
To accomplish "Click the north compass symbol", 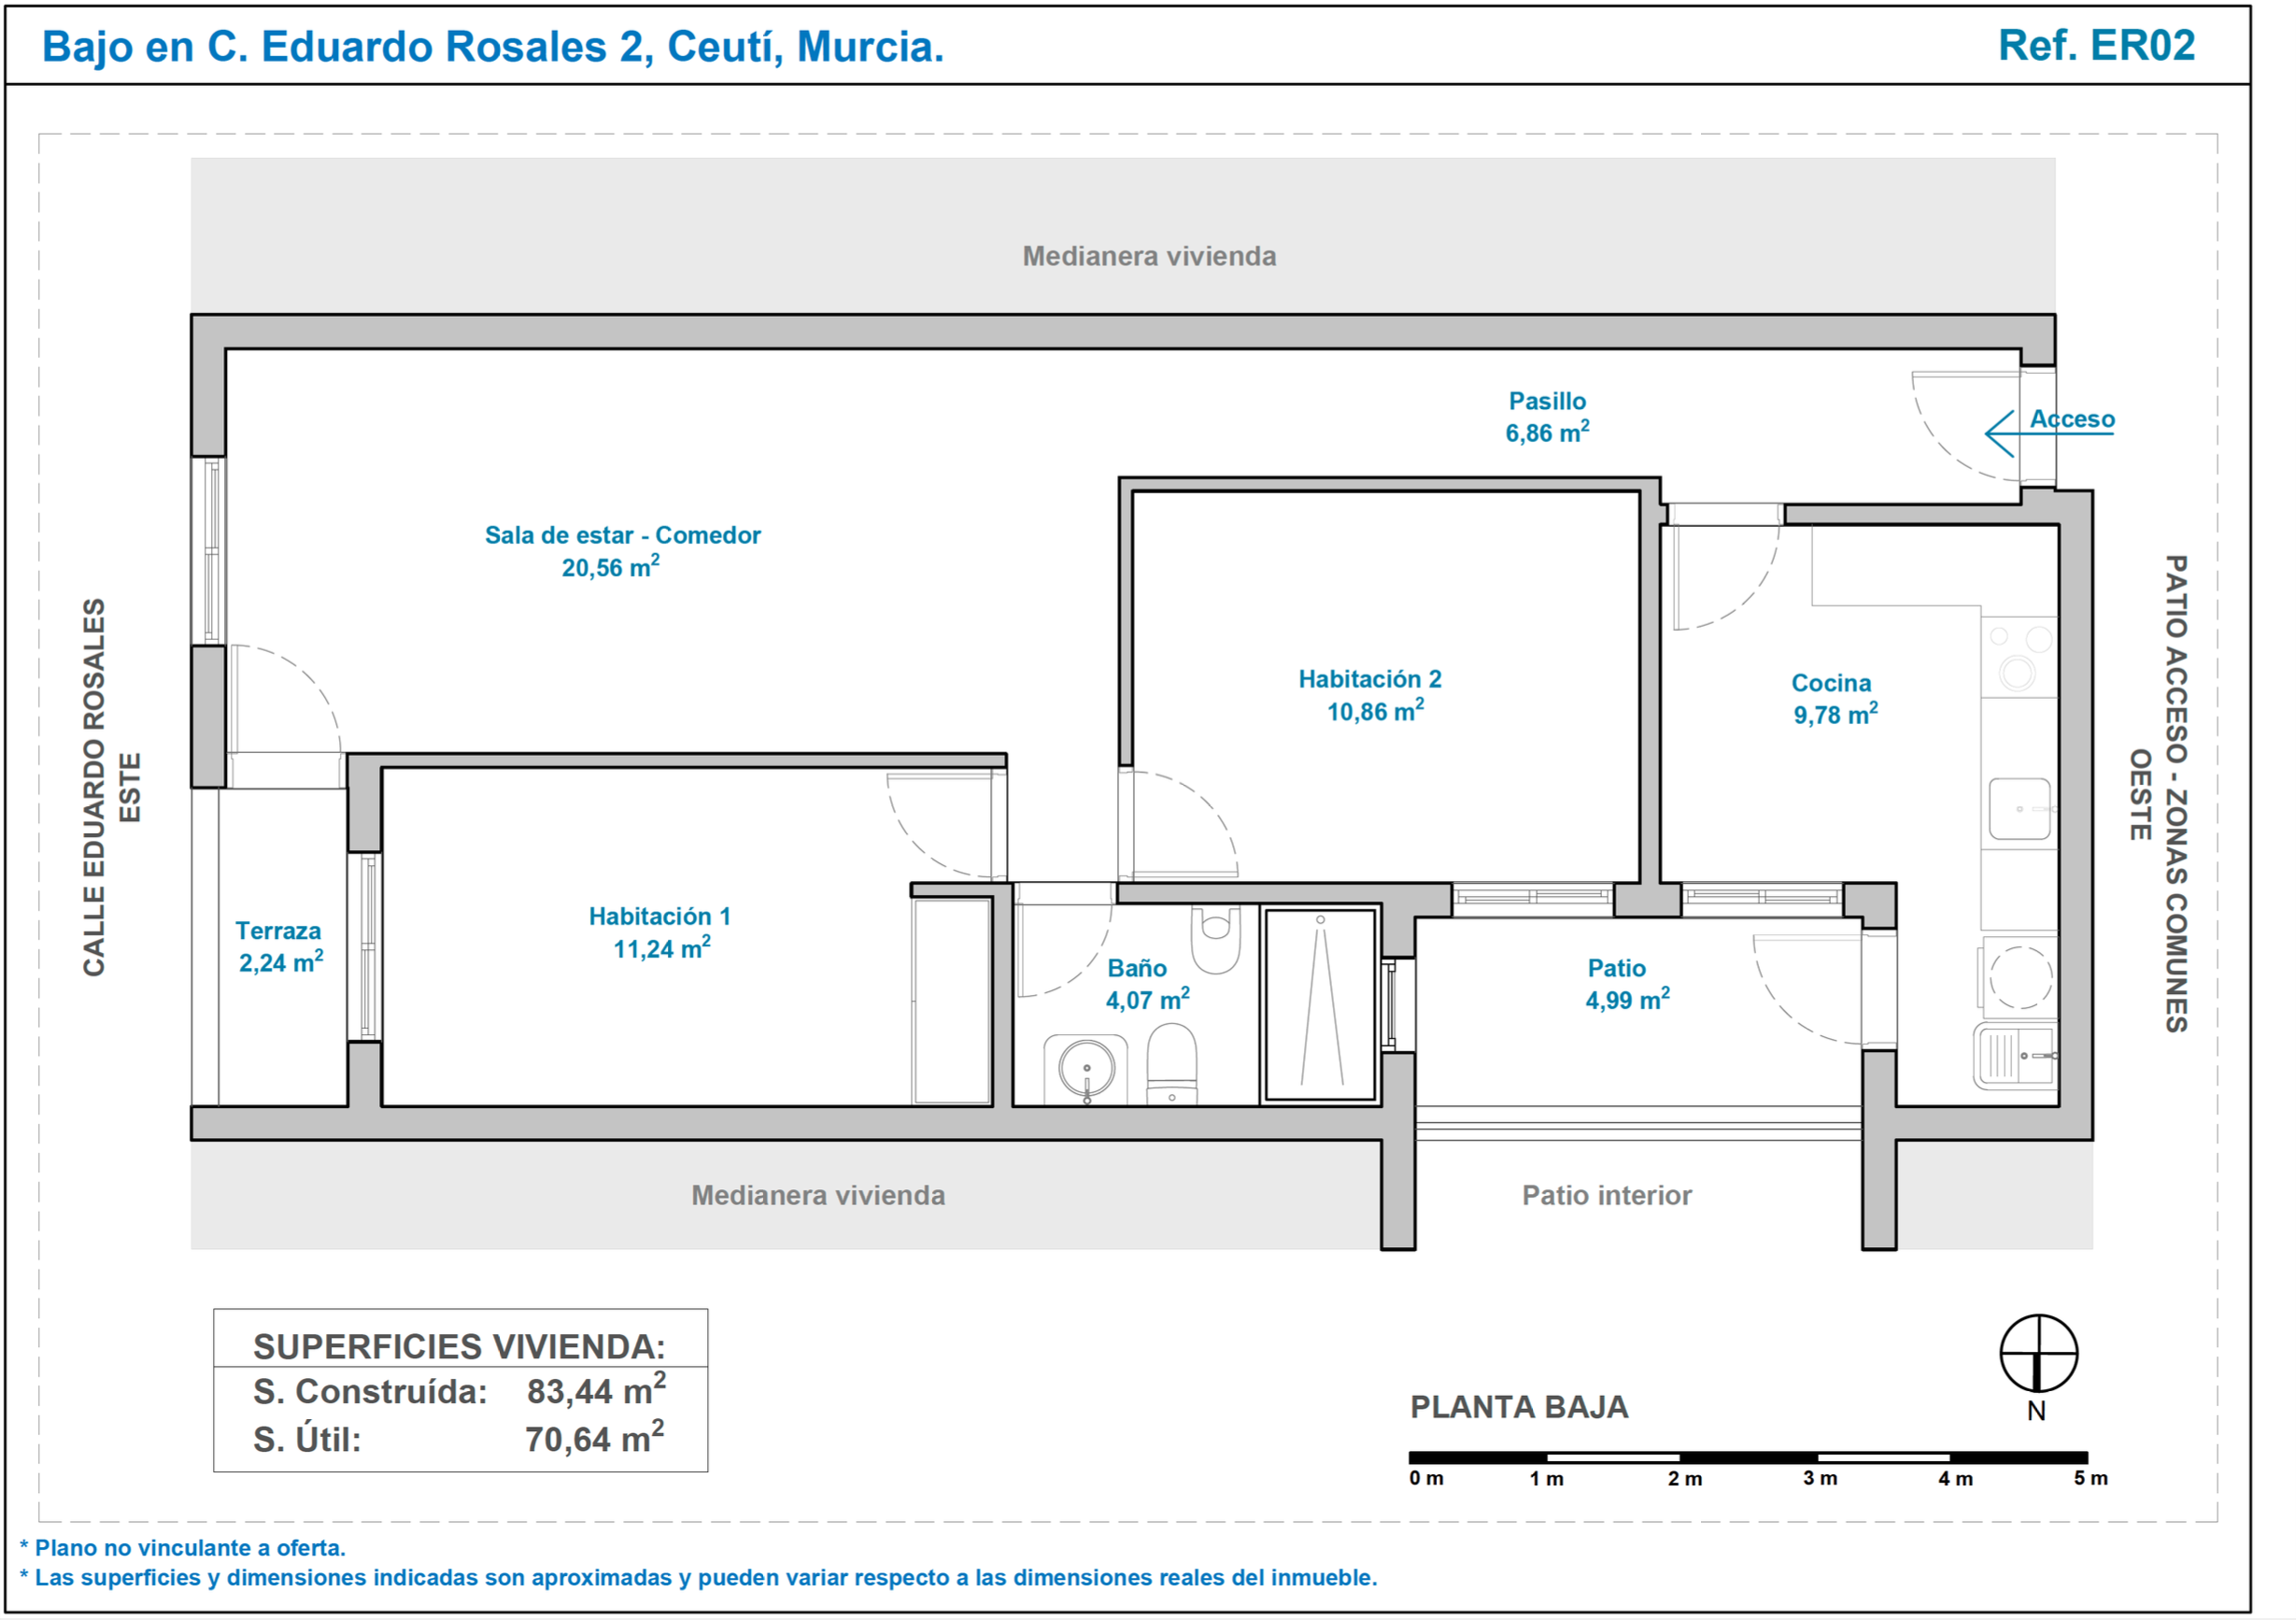I will 2038,1353.
